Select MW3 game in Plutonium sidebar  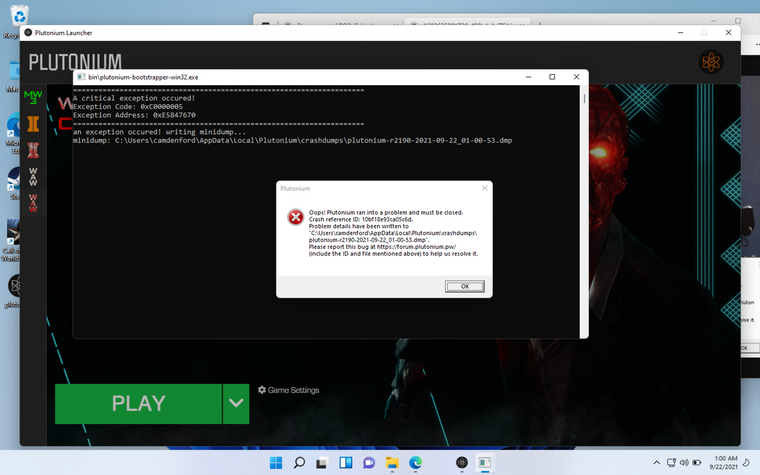33,97
